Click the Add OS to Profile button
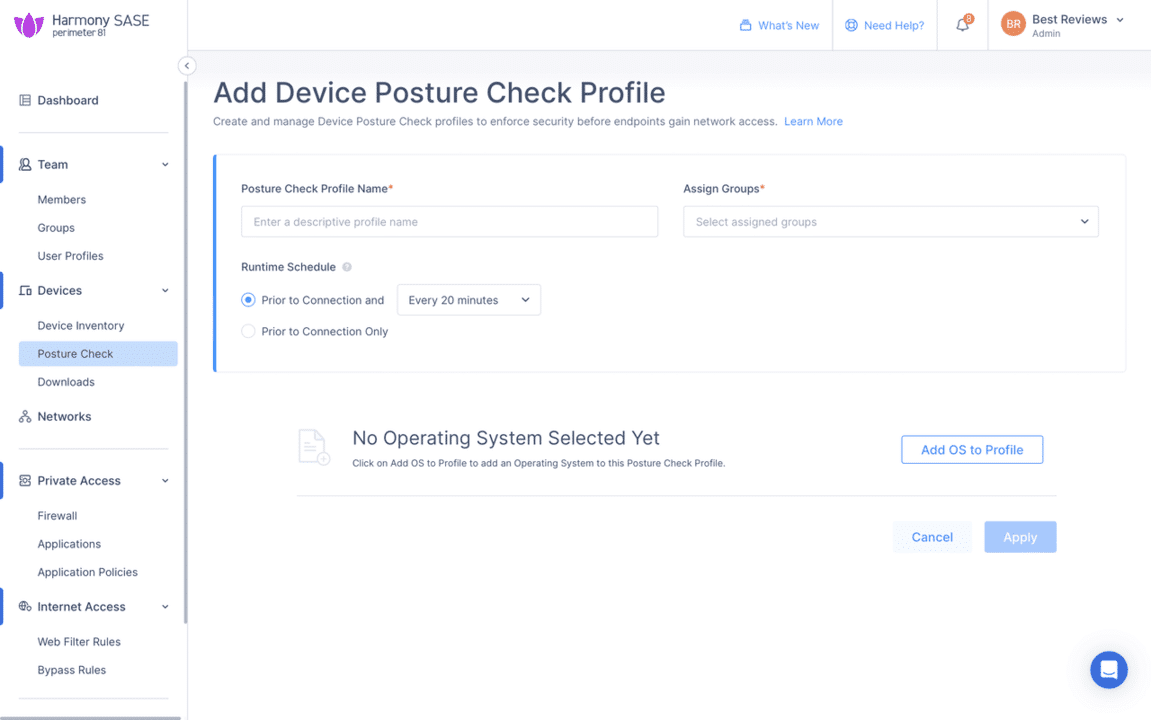 click(x=971, y=449)
